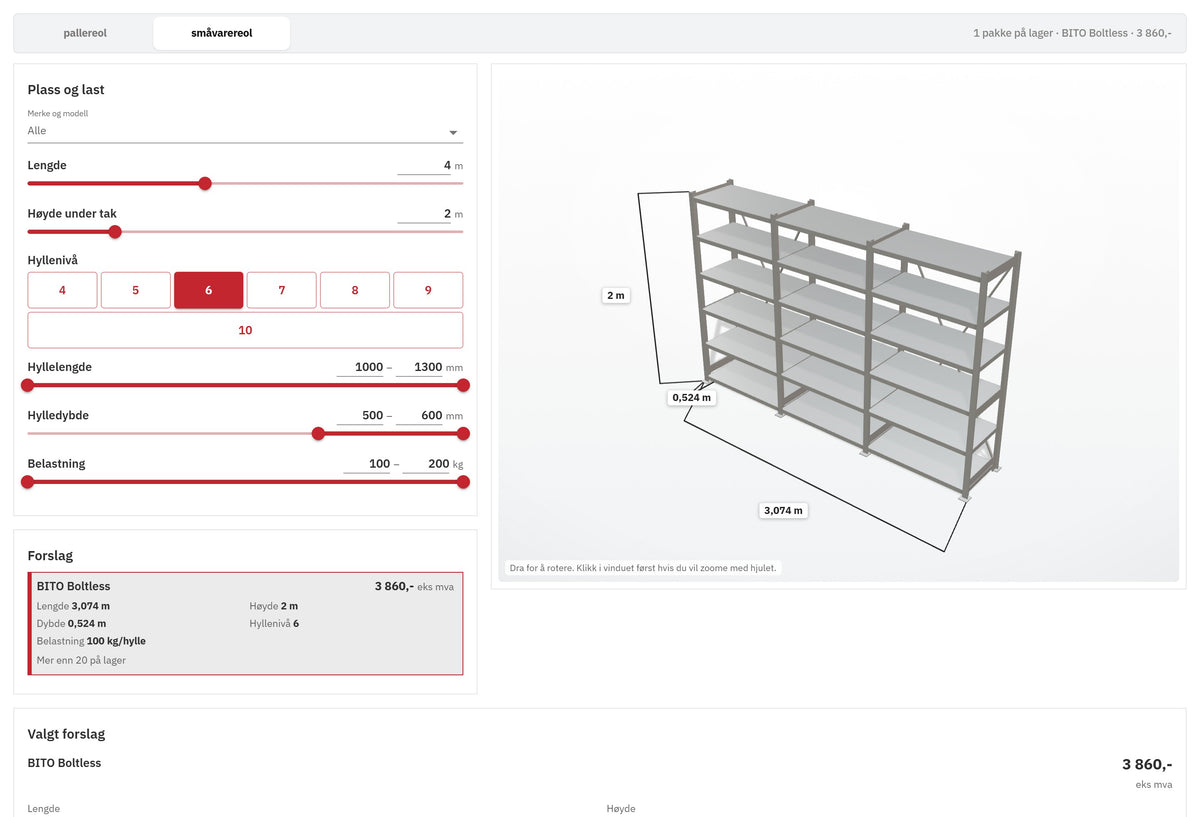Choose 4 shelf levels
Image resolution: width=1200 pixels, height=817 pixels.
tap(62, 290)
